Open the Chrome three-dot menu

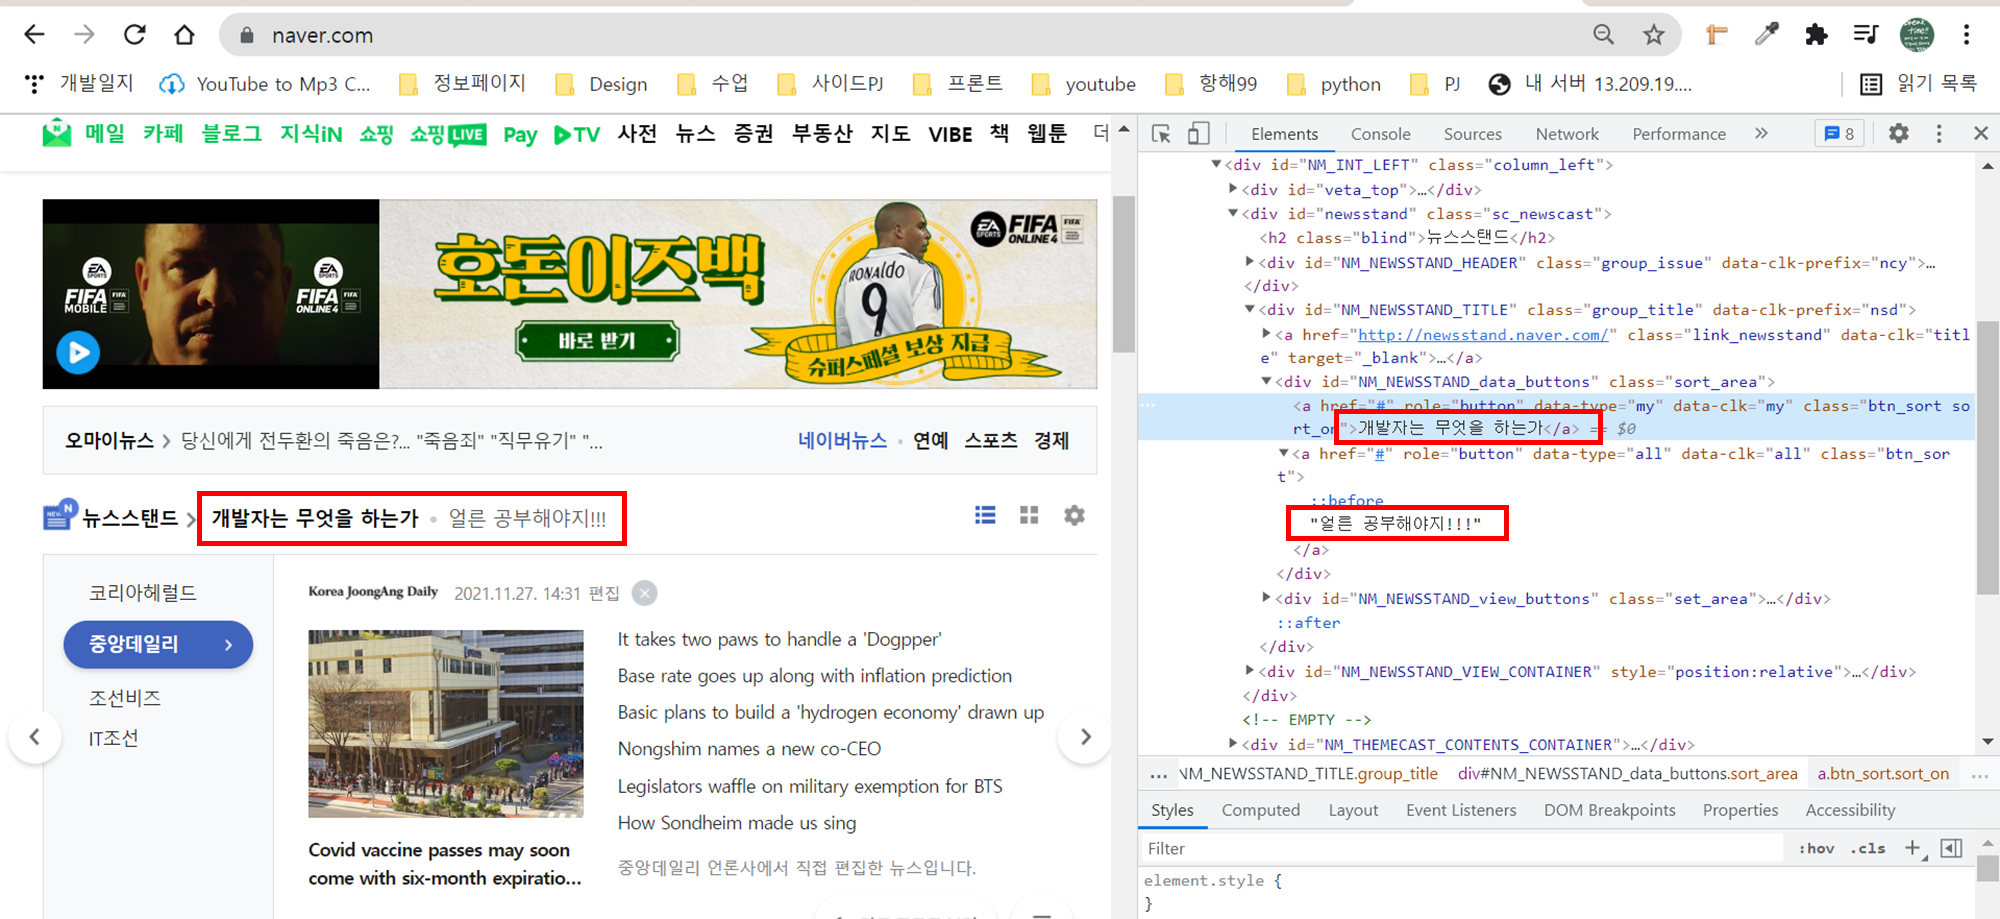click(1966, 35)
